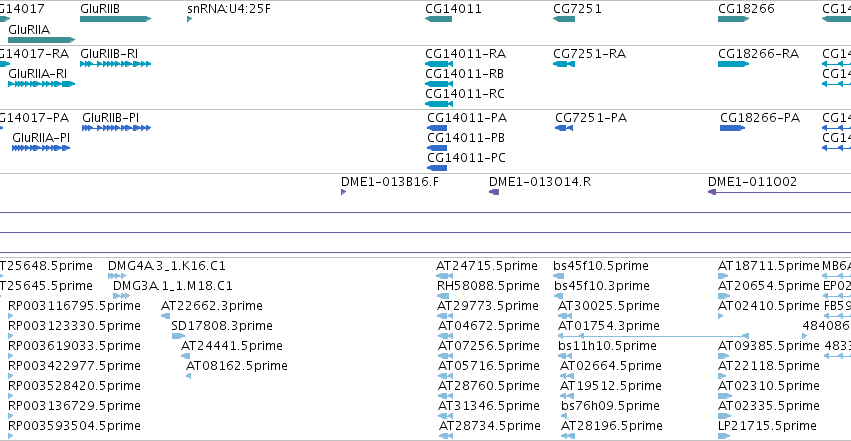Select the GluRIIB gene arrow glyph

[115, 19]
